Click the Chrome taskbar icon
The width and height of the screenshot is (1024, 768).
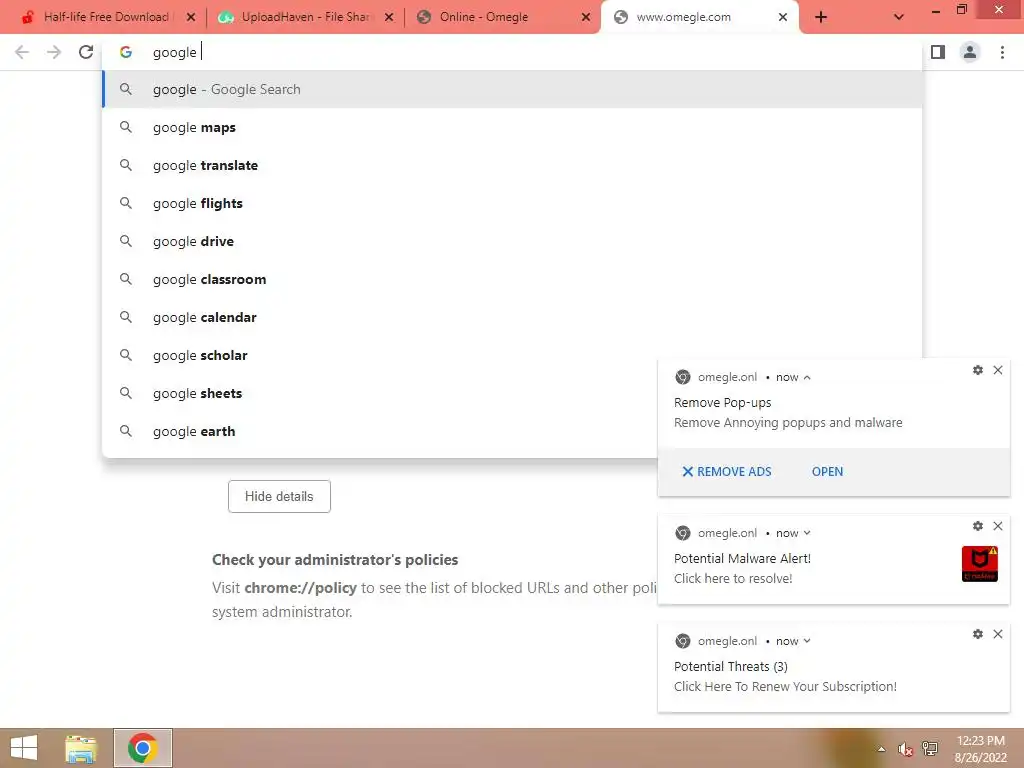(x=143, y=748)
